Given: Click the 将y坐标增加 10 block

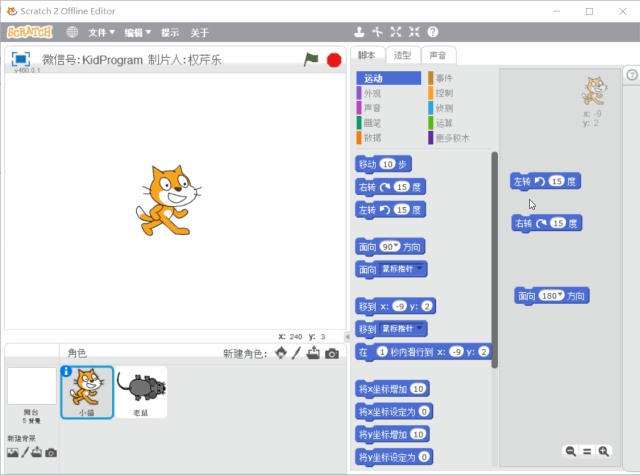Looking at the screenshot, I should pos(392,434).
